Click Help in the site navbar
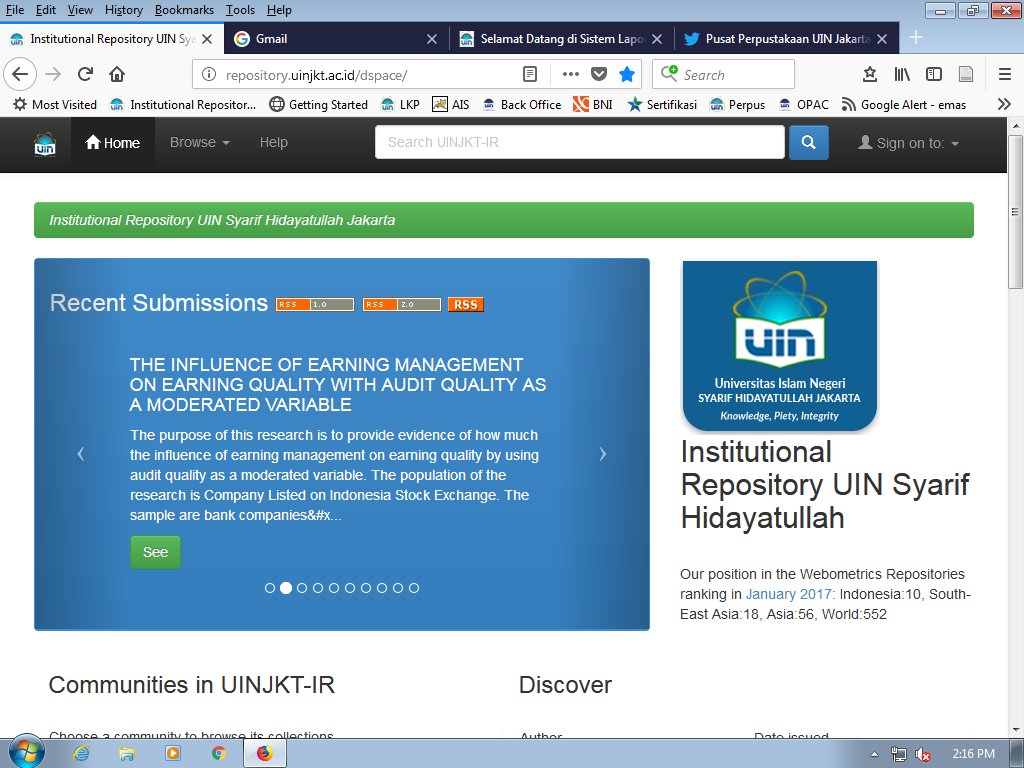 pyautogui.click(x=274, y=142)
